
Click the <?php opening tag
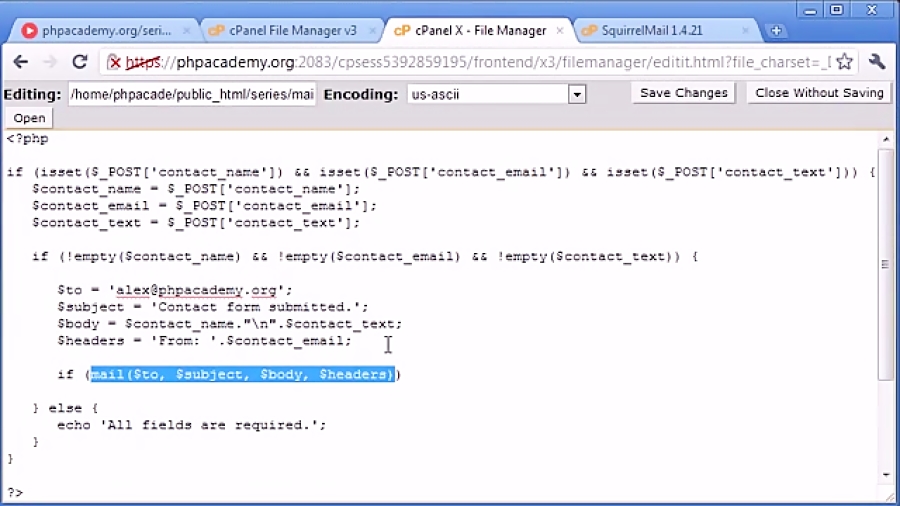pyautogui.click(x=28, y=139)
